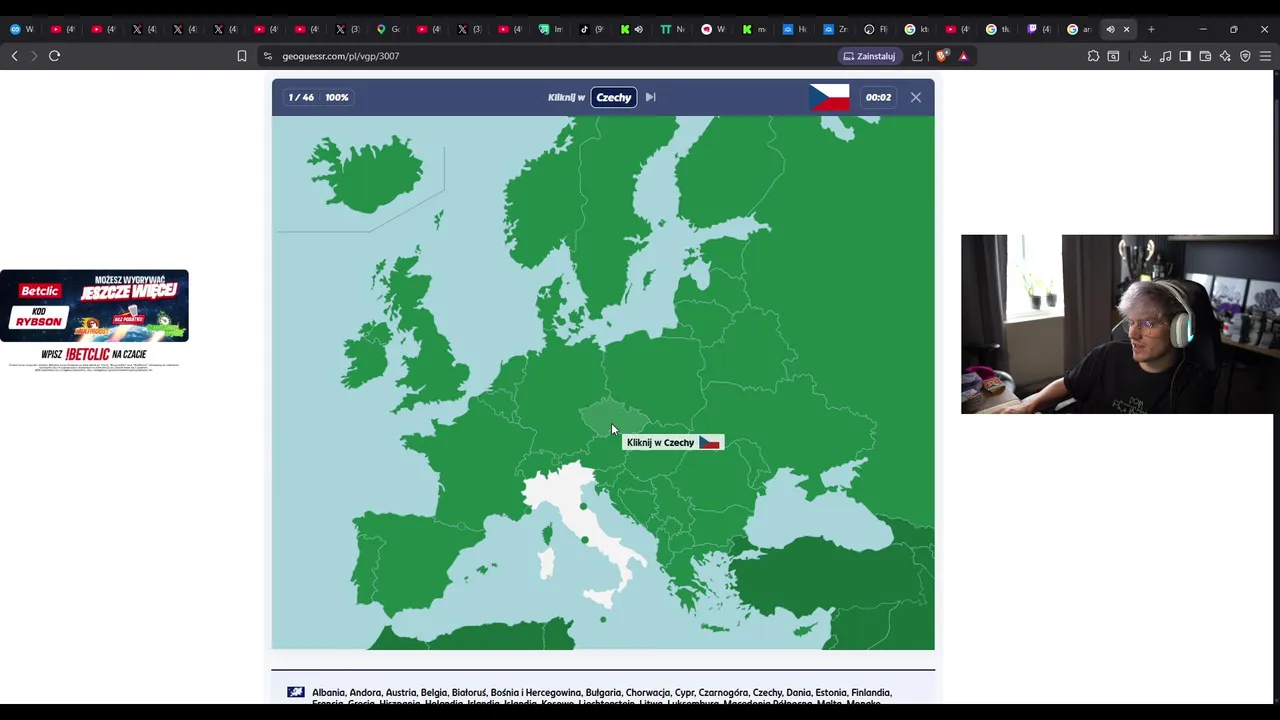Image resolution: width=1280 pixels, height=720 pixels.
Task: Click 'Austria' in the country list
Action: click(400, 692)
